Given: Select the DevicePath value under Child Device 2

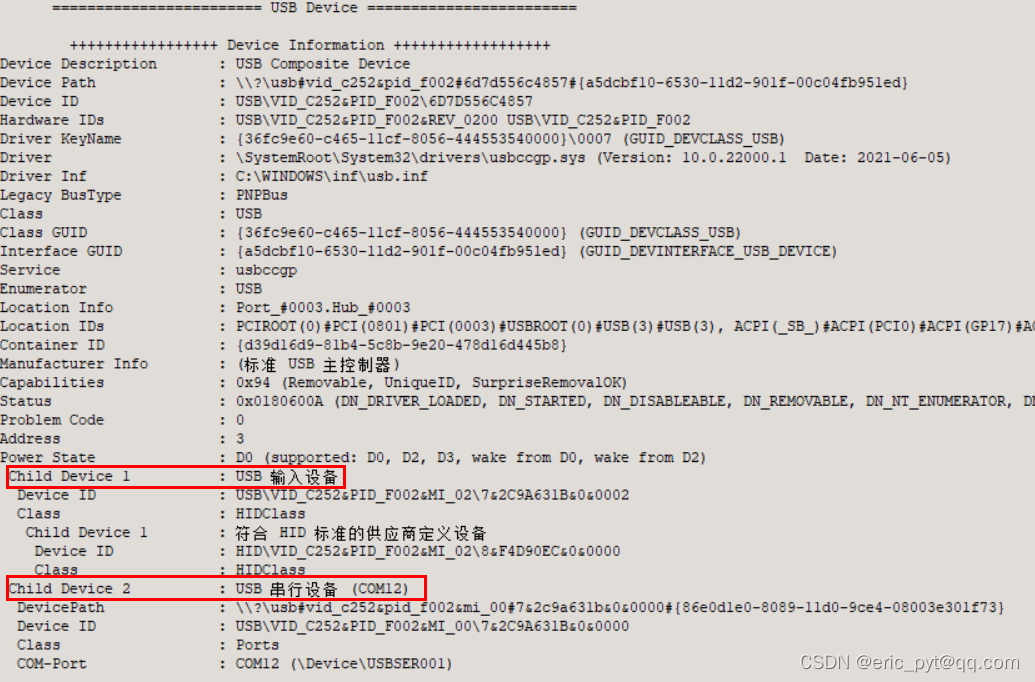Looking at the screenshot, I should pyautogui.click(x=620, y=607).
